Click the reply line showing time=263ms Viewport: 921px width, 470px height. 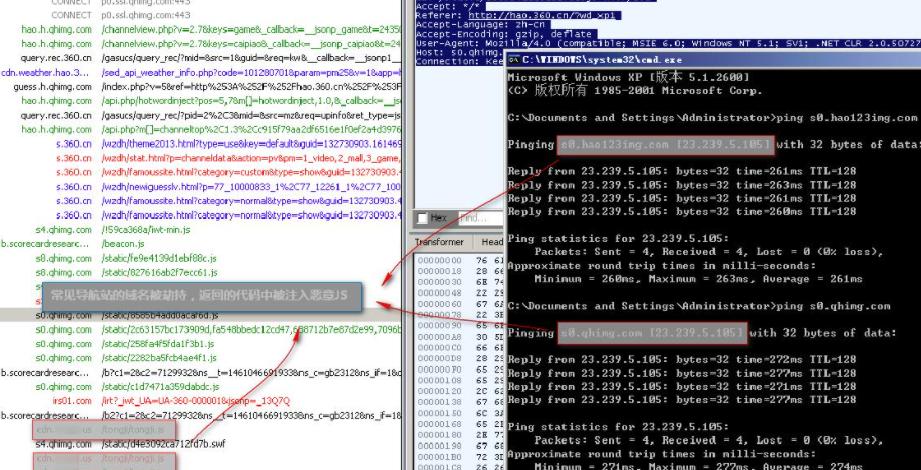682,184
